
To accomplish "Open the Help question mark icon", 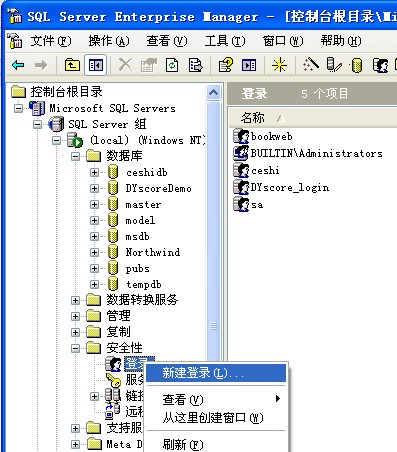I will coord(226,65).
